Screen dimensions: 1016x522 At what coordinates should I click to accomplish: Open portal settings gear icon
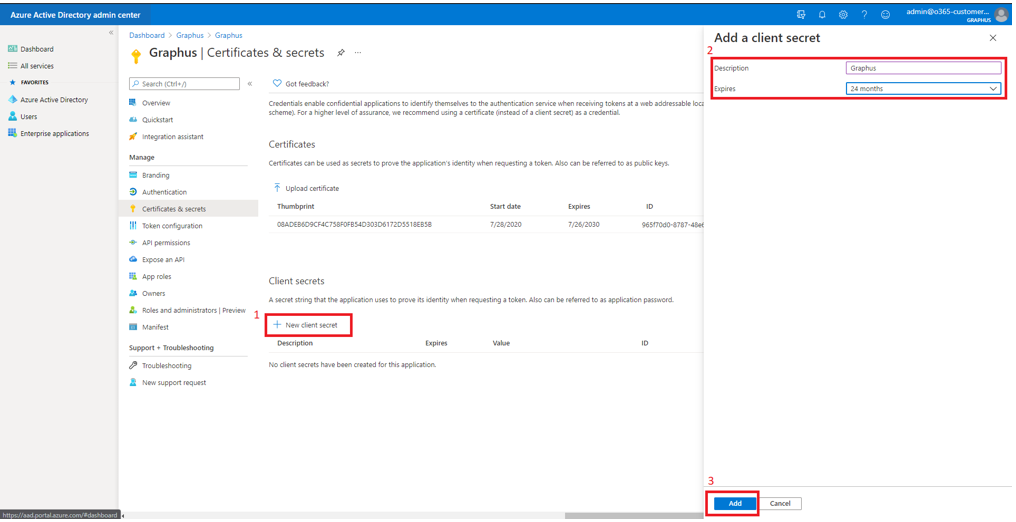[x=843, y=14]
